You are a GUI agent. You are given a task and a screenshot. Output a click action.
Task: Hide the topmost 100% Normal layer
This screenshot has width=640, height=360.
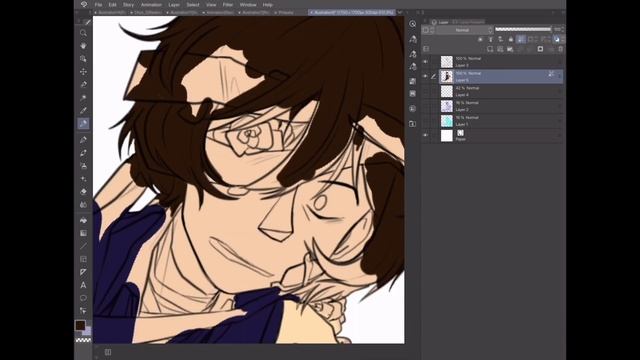pos(425,62)
